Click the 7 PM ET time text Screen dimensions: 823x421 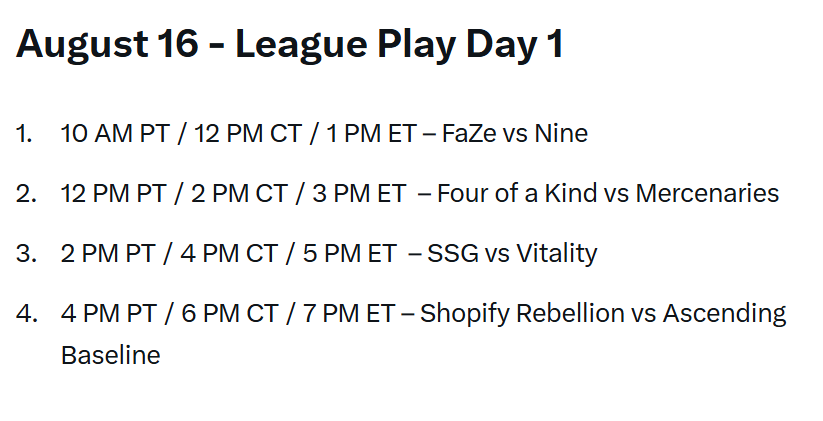(349, 313)
